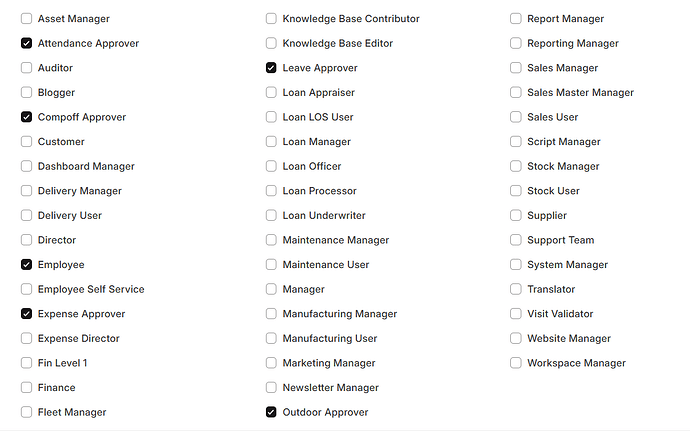Check the Workspace Manager checkbox
Screen dimensions: 690x431
(516, 363)
